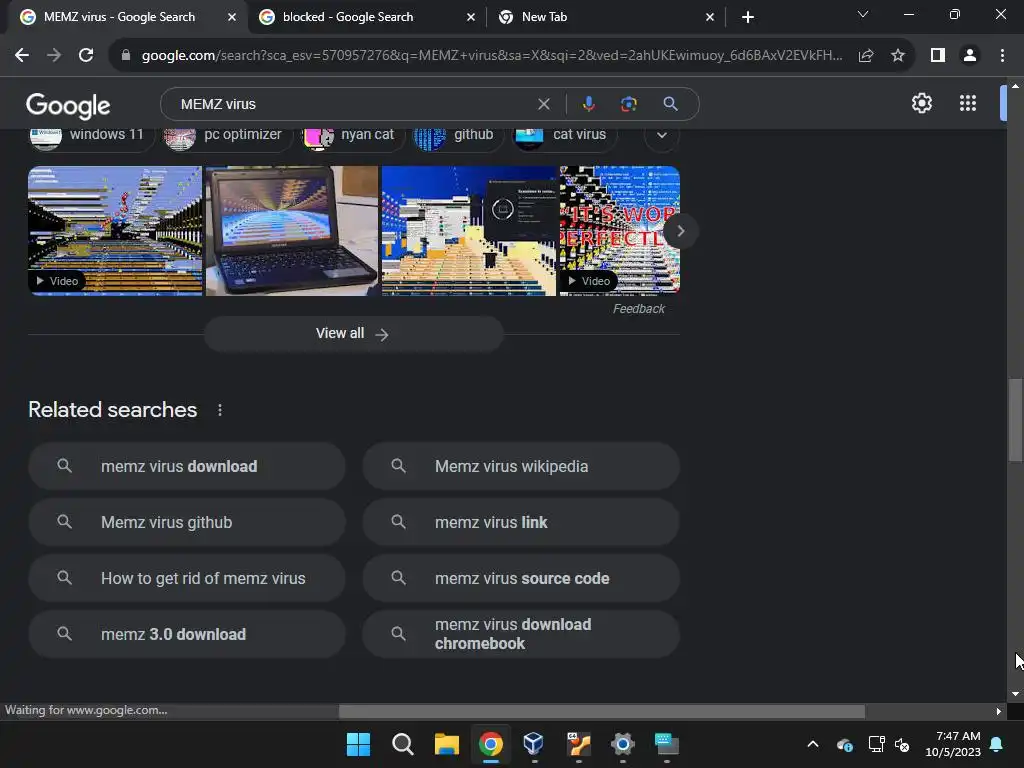
Task: View site information lock icon
Action: pyautogui.click(x=125, y=56)
